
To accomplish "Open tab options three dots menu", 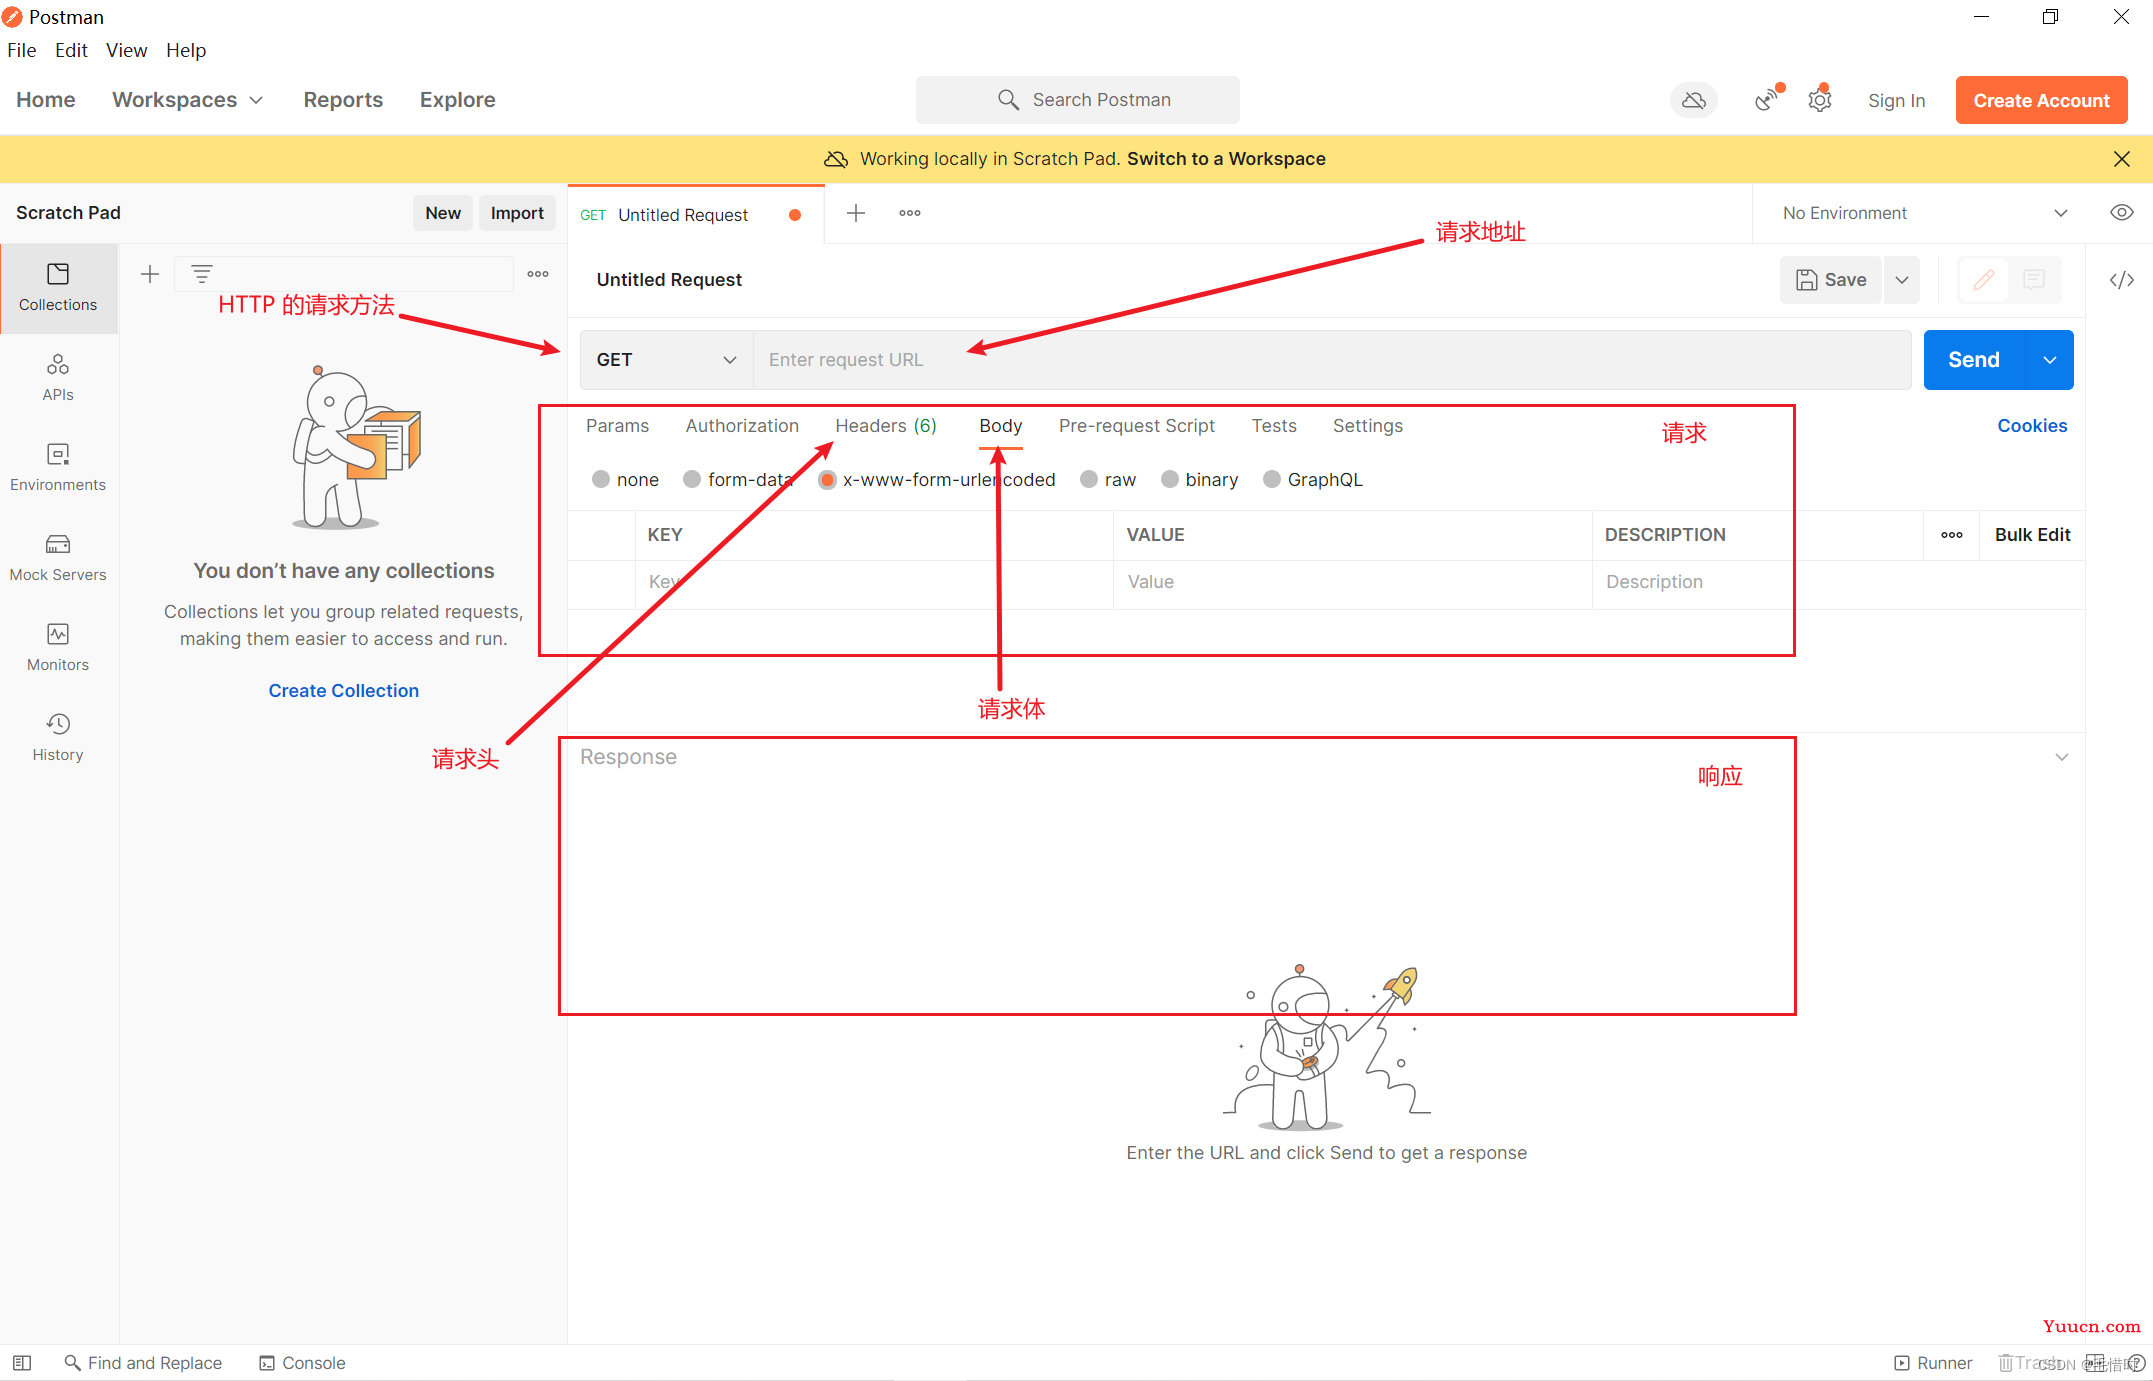I will pyautogui.click(x=910, y=213).
